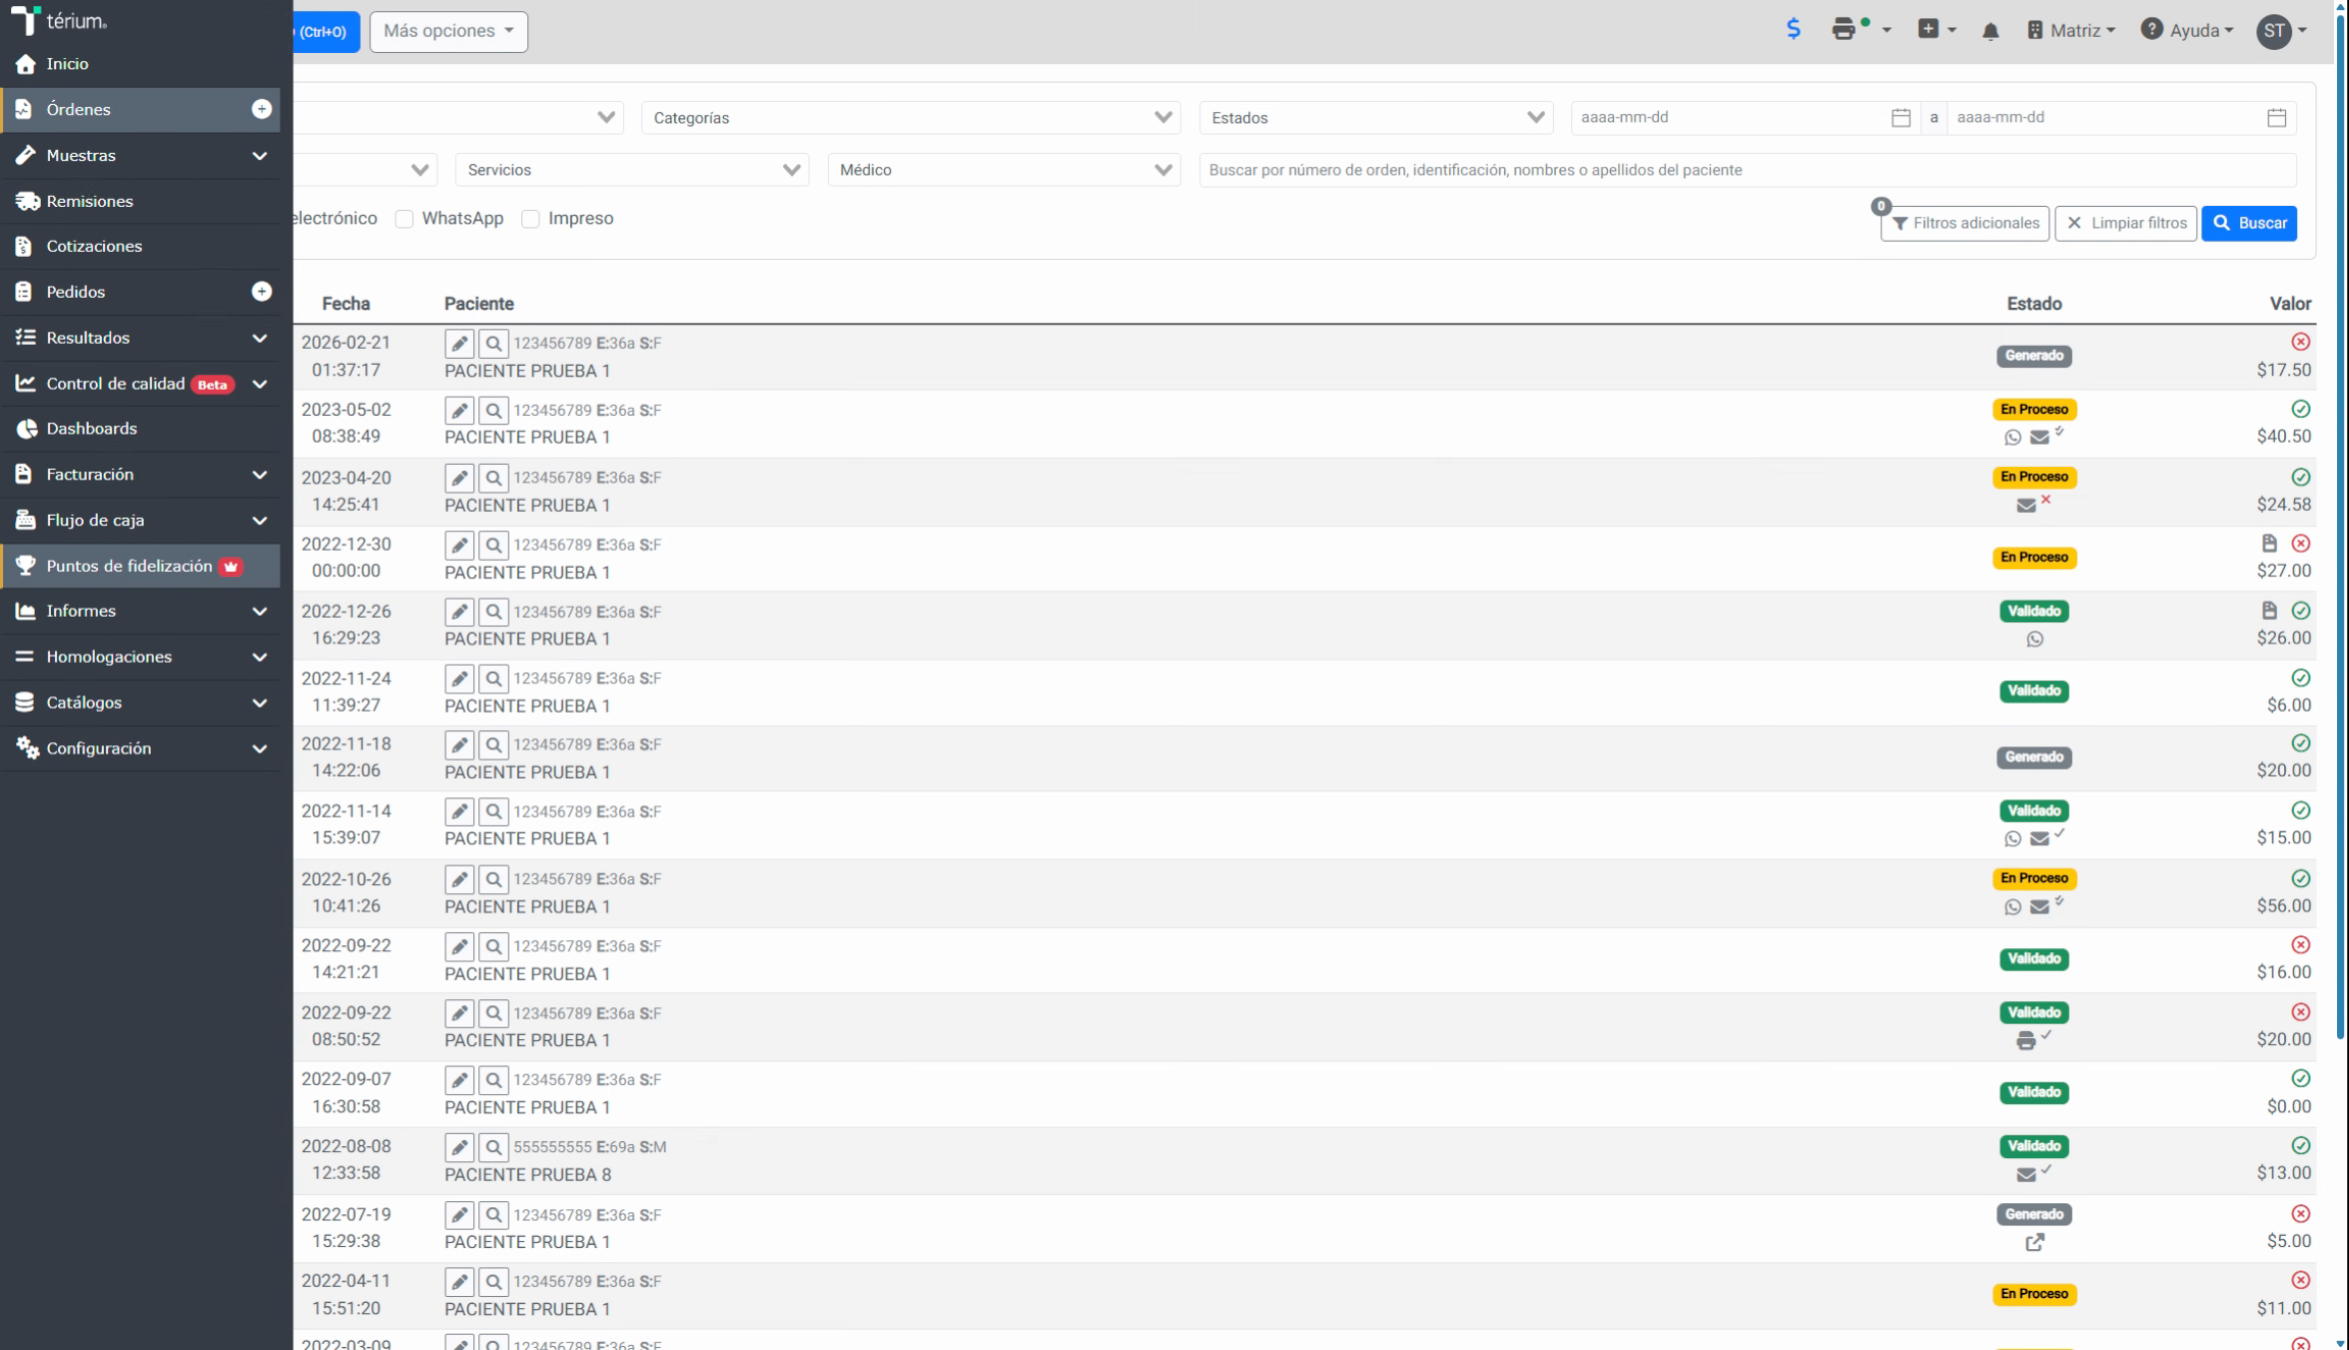Click magnifier icon for 2023-05-02 order
The image size is (2349, 1350).
click(x=493, y=410)
